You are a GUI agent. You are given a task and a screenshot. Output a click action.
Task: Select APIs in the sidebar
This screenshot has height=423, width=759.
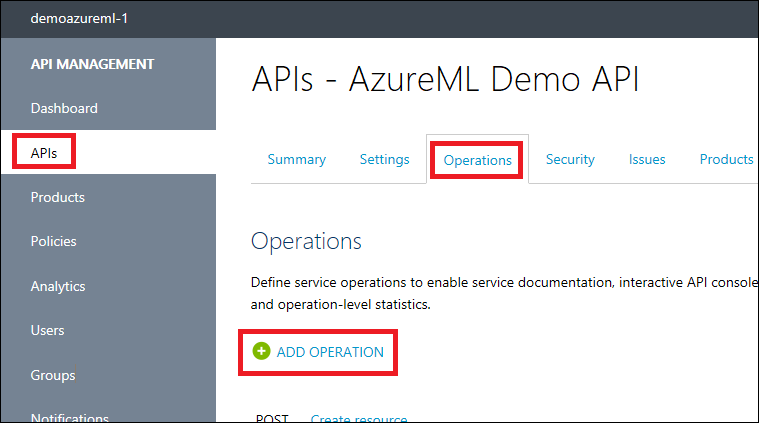[x=44, y=153]
